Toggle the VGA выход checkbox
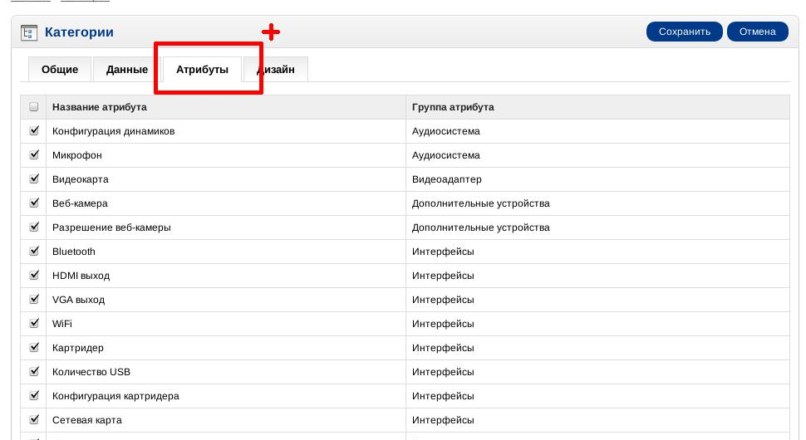 point(35,299)
